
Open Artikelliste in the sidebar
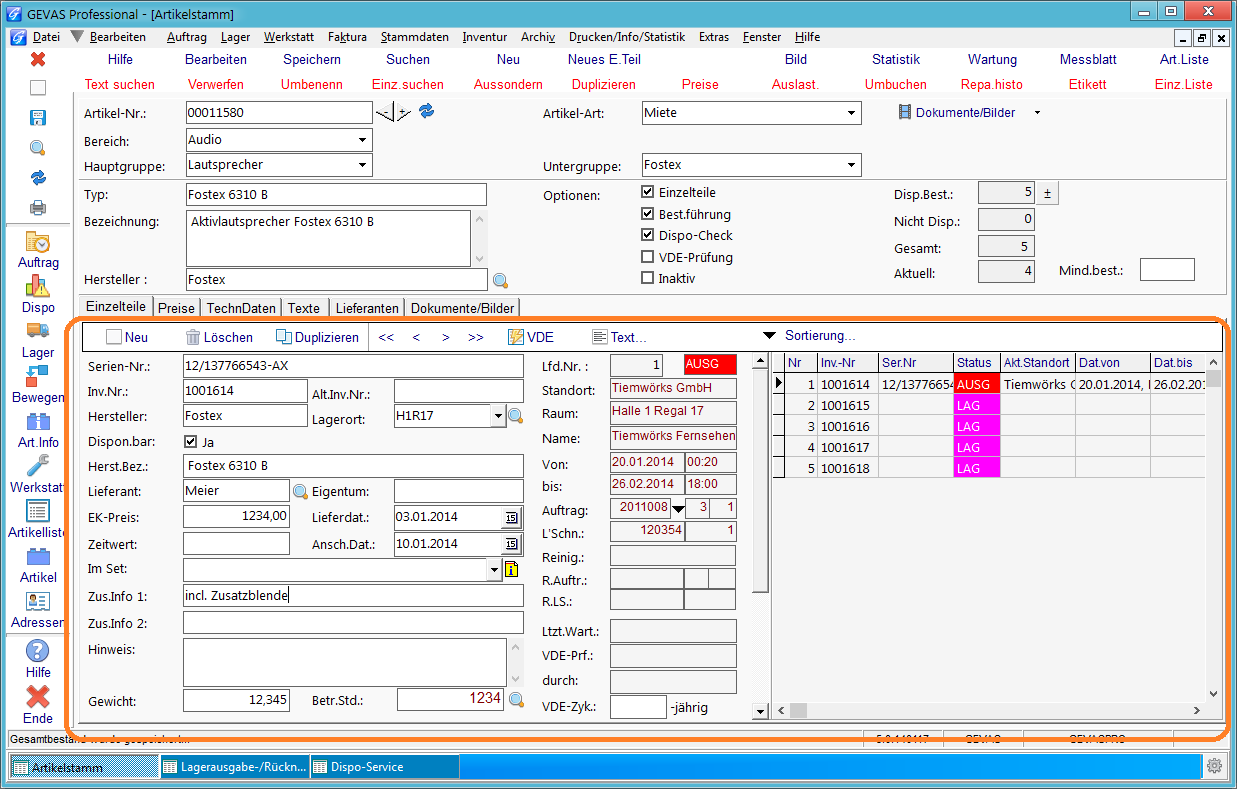point(38,521)
